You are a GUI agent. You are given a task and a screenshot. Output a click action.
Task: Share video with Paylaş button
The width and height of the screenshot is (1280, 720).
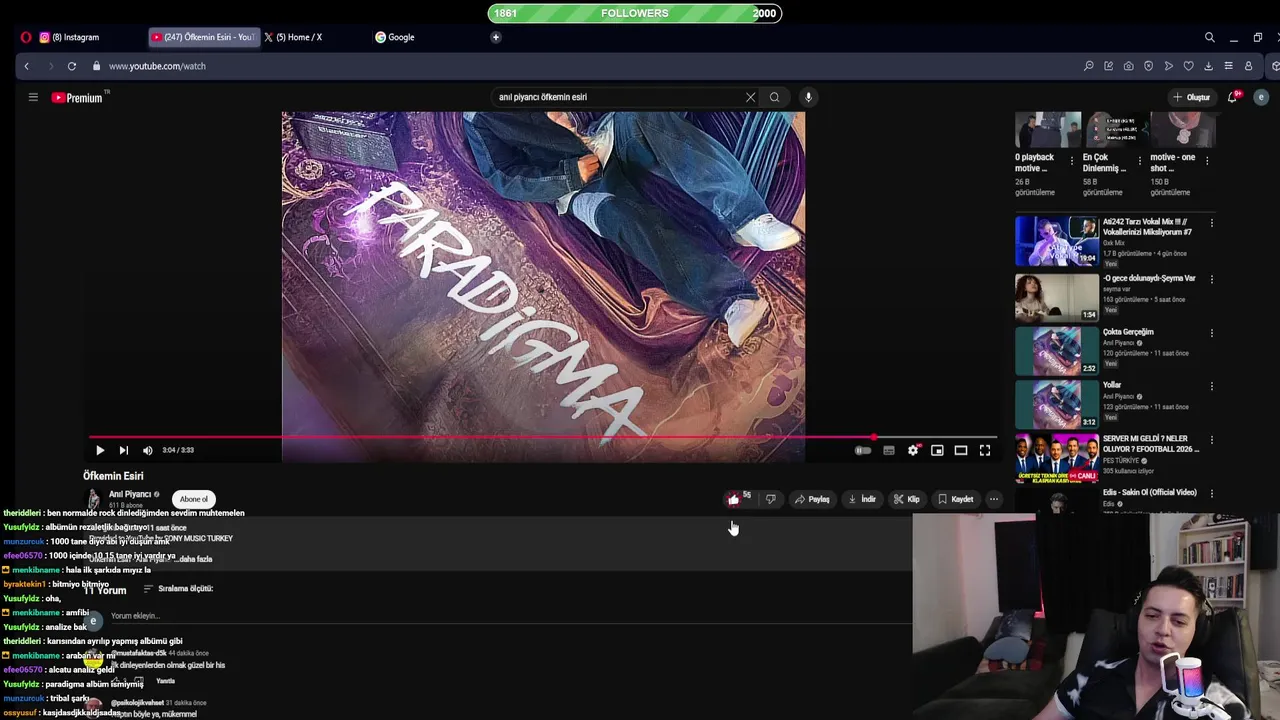point(812,499)
